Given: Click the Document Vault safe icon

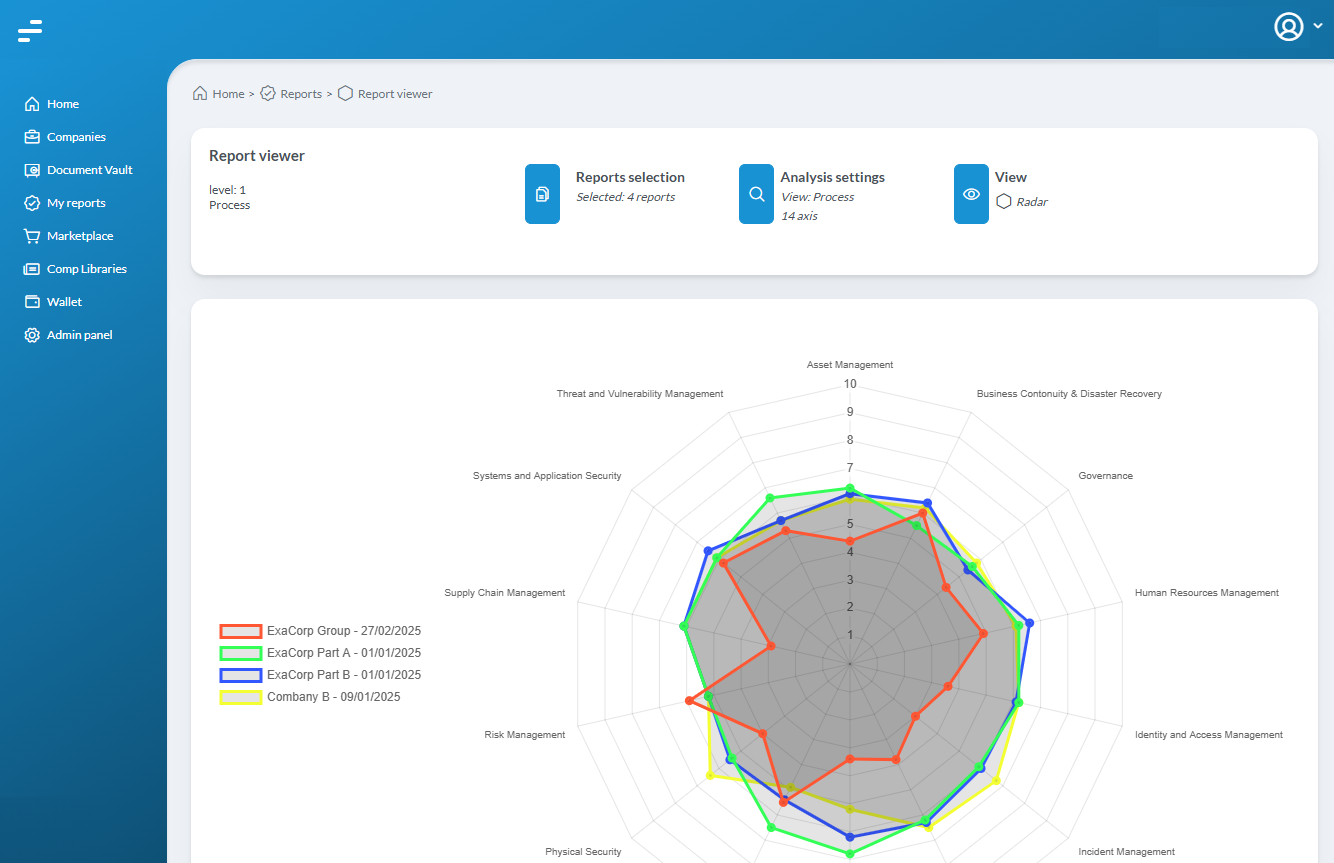Looking at the screenshot, I should tap(32, 170).
